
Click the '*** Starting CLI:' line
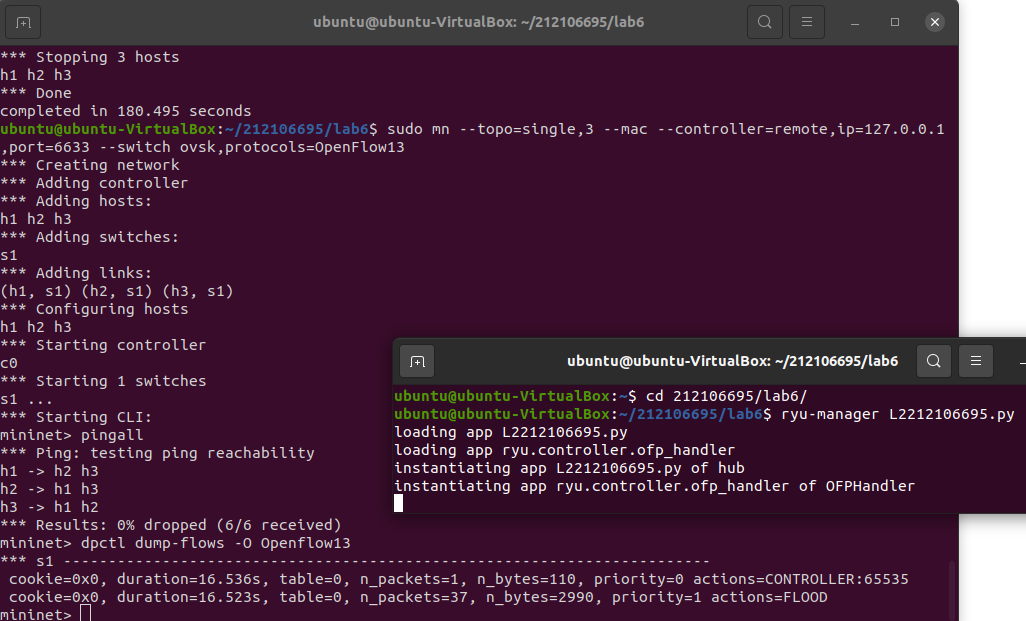click(76, 417)
